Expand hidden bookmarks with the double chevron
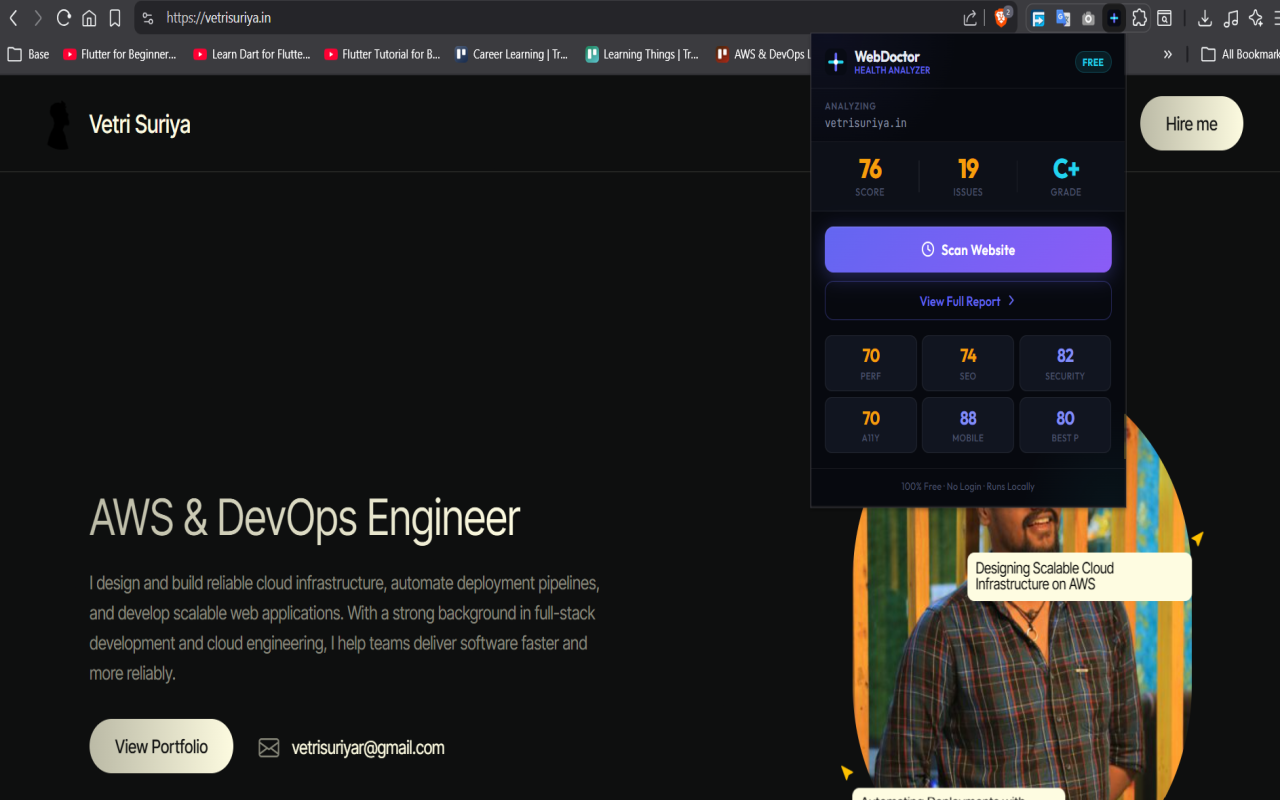 [x=1167, y=54]
